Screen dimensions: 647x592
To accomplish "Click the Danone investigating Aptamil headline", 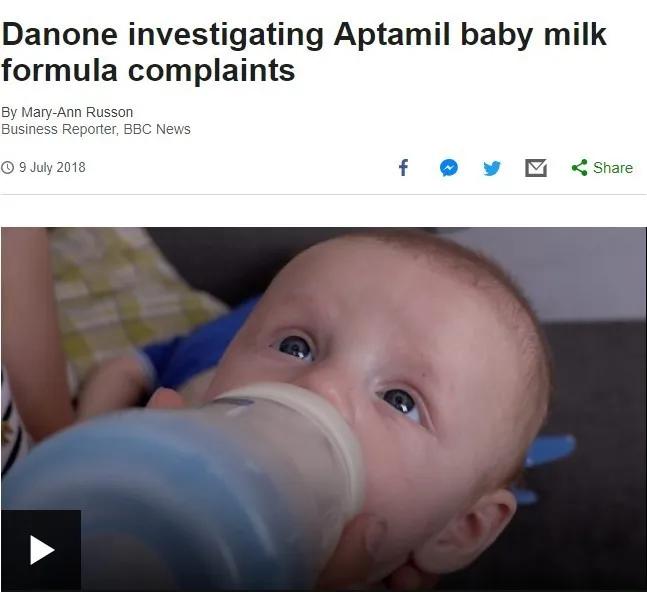I will [304, 52].
